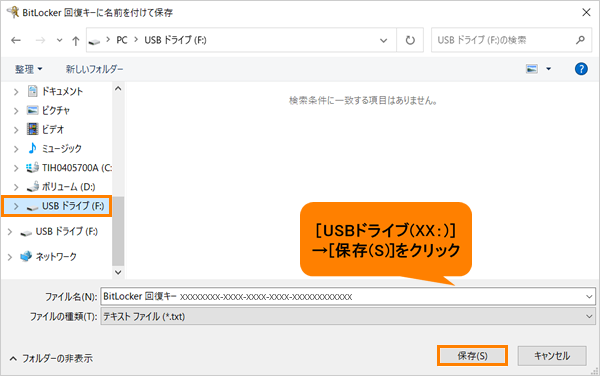Select USB ドライブ (F:) breadcrumb in address bar
The height and width of the screenshot is (376, 600).
click(175, 40)
